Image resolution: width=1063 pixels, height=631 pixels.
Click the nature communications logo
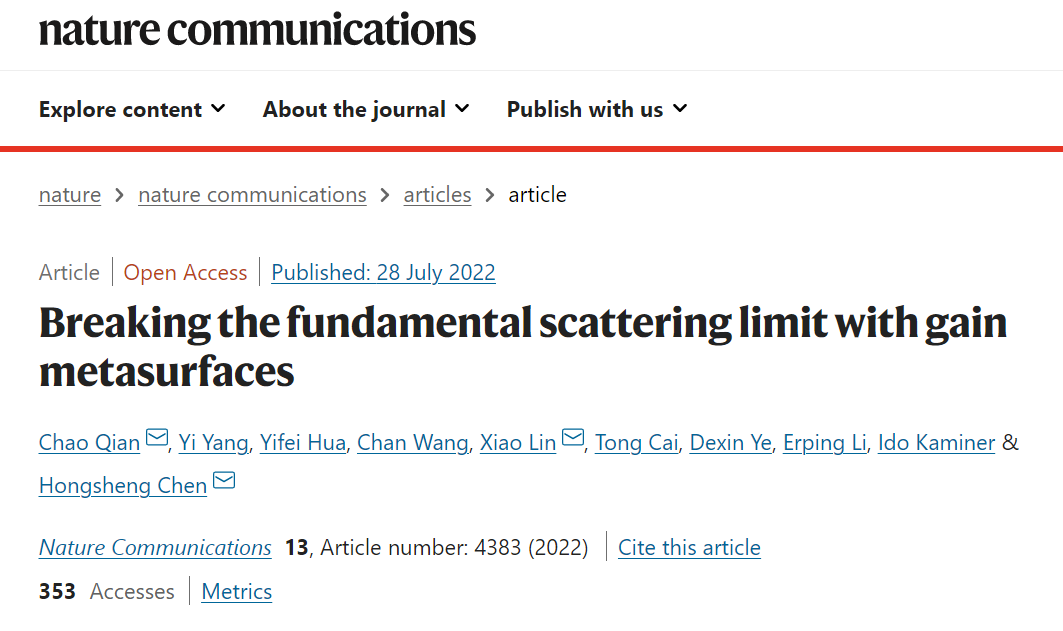tap(257, 30)
